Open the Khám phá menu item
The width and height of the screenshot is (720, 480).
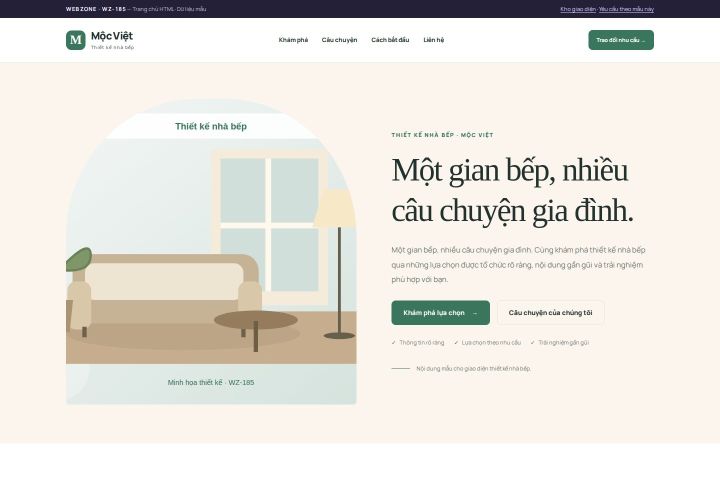coord(293,40)
